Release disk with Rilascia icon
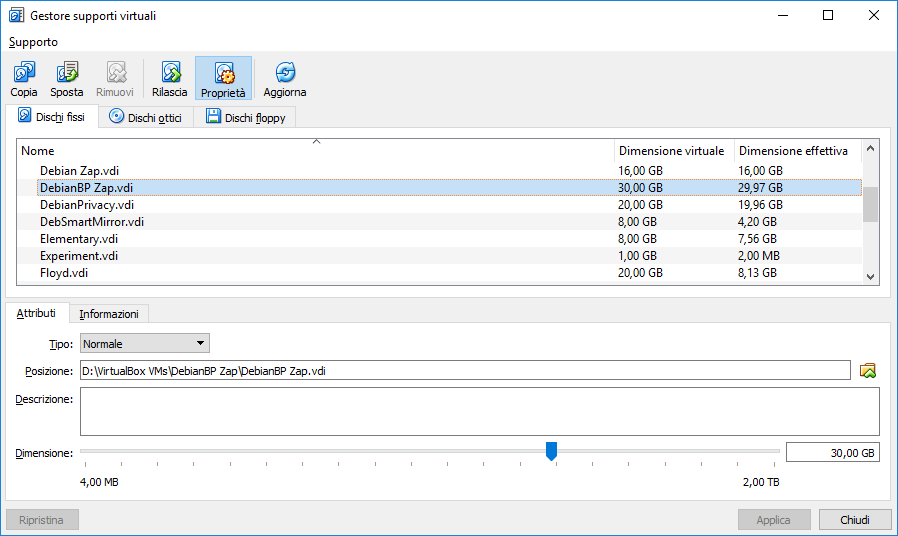 [x=170, y=73]
